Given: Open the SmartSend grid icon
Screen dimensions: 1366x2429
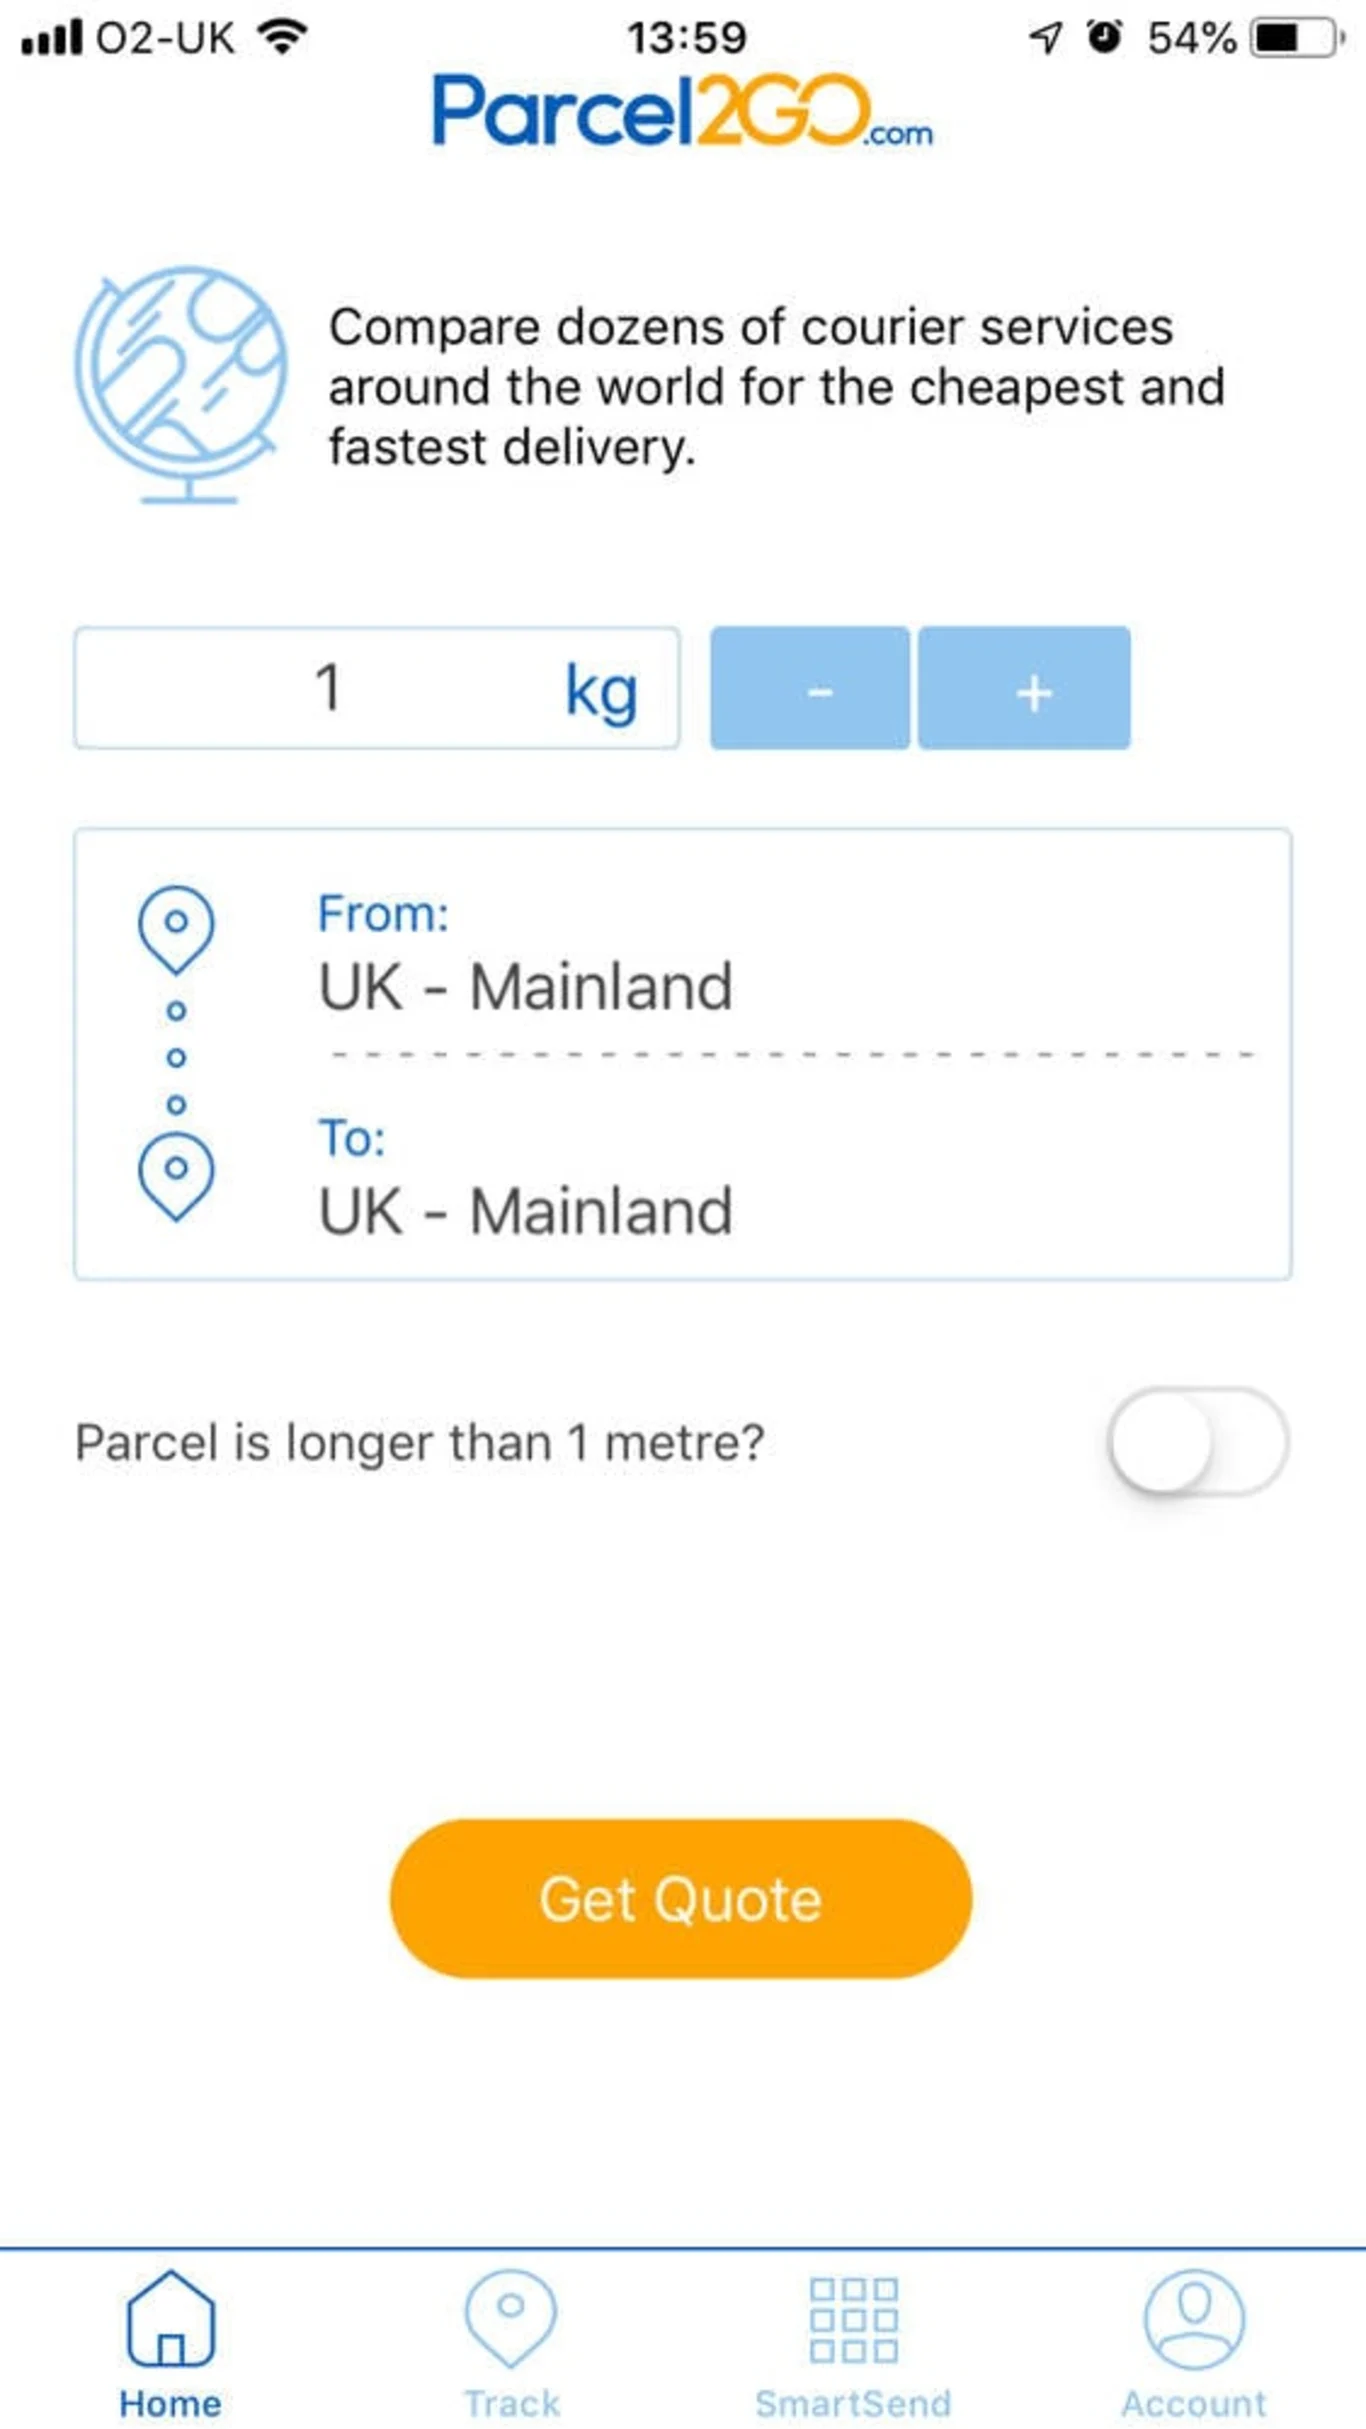Looking at the screenshot, I should pyautogui.click(x=853, y=2318).
